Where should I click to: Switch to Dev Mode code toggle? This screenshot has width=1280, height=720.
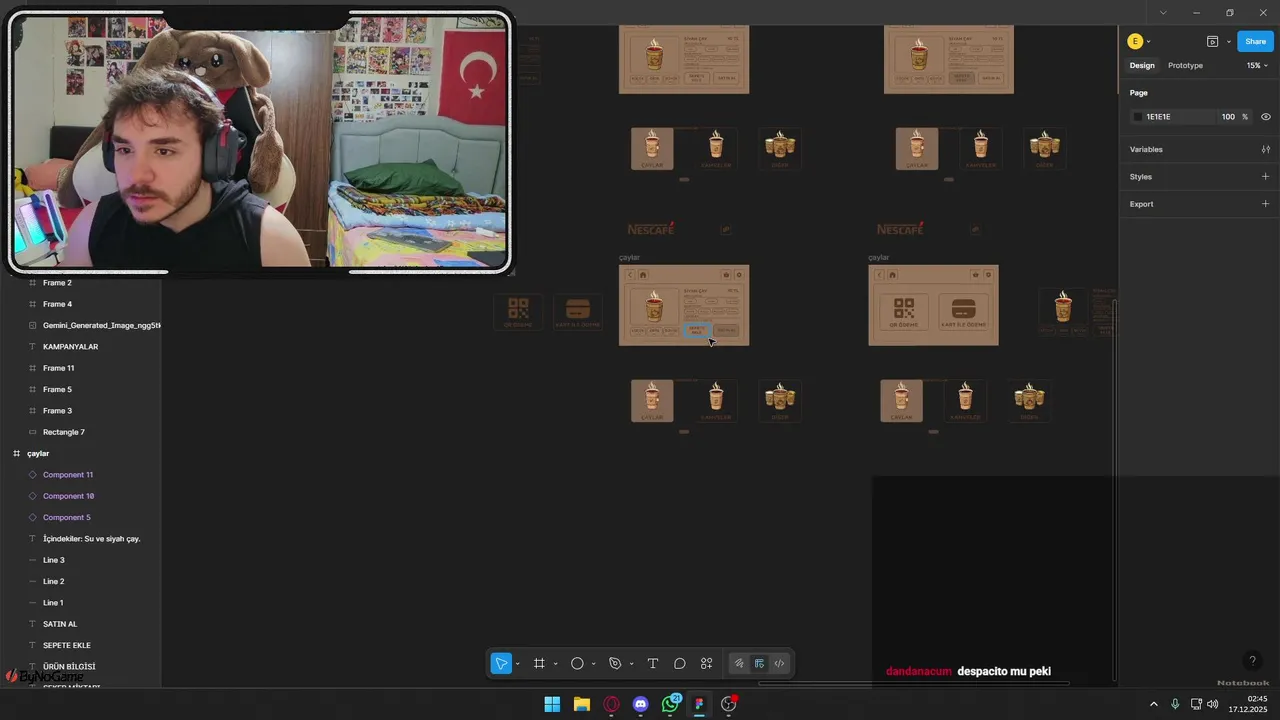[x=779, y=663]
